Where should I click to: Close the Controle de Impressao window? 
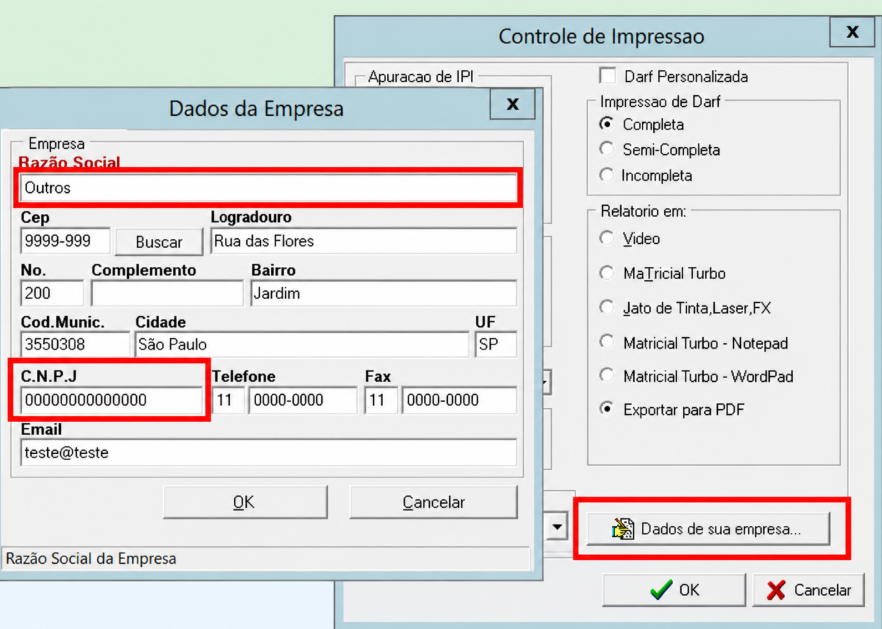[852, 32]
